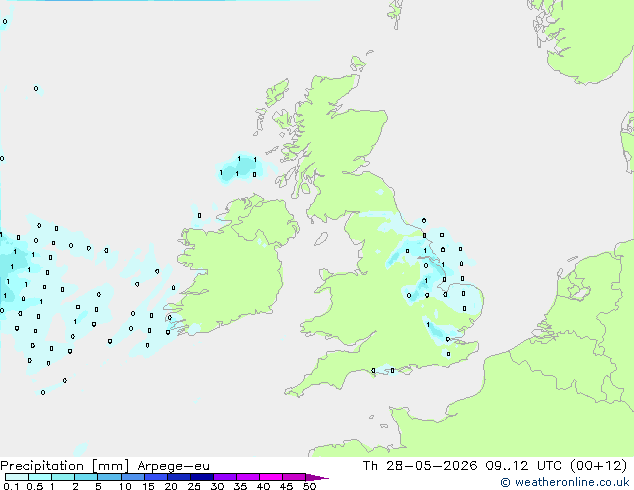Select the legend swatch between 5 and 10
This screenshot has height=490, width=634.
(109, 477)
